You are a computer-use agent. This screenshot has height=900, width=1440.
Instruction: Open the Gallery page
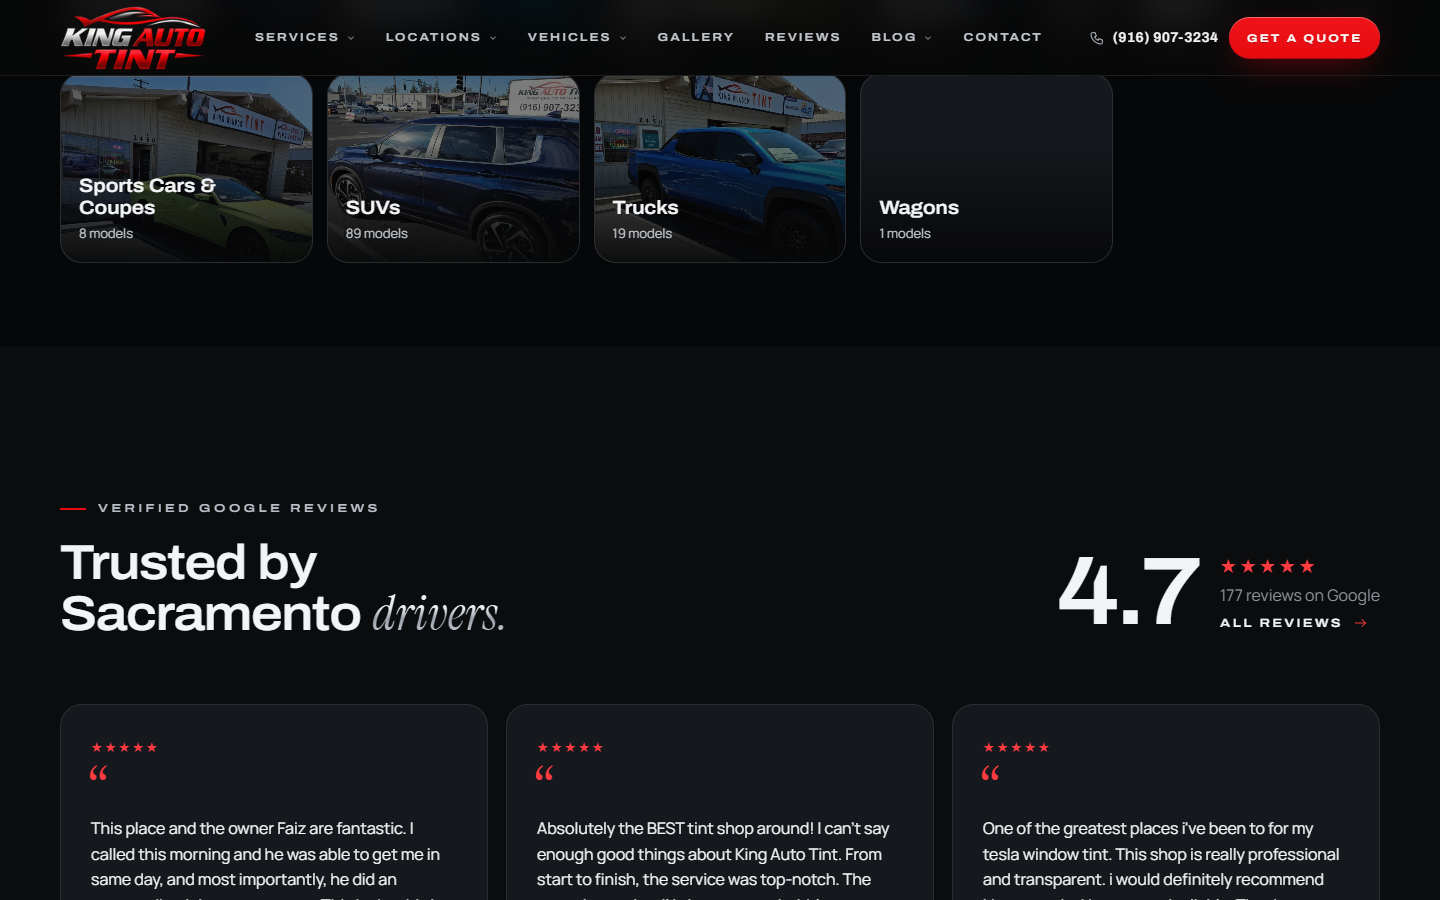695,37
